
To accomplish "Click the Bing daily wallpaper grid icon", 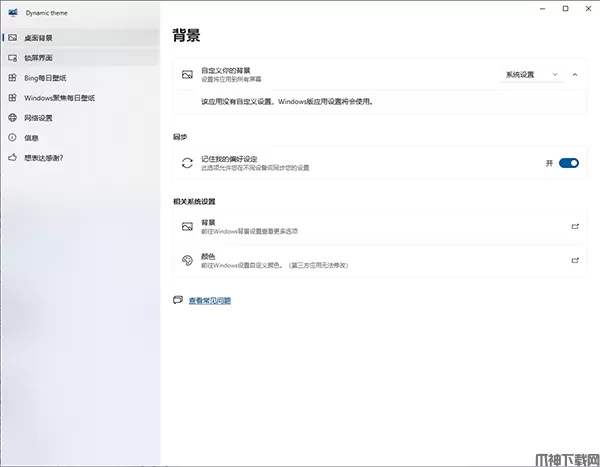I will coord(13,77).
